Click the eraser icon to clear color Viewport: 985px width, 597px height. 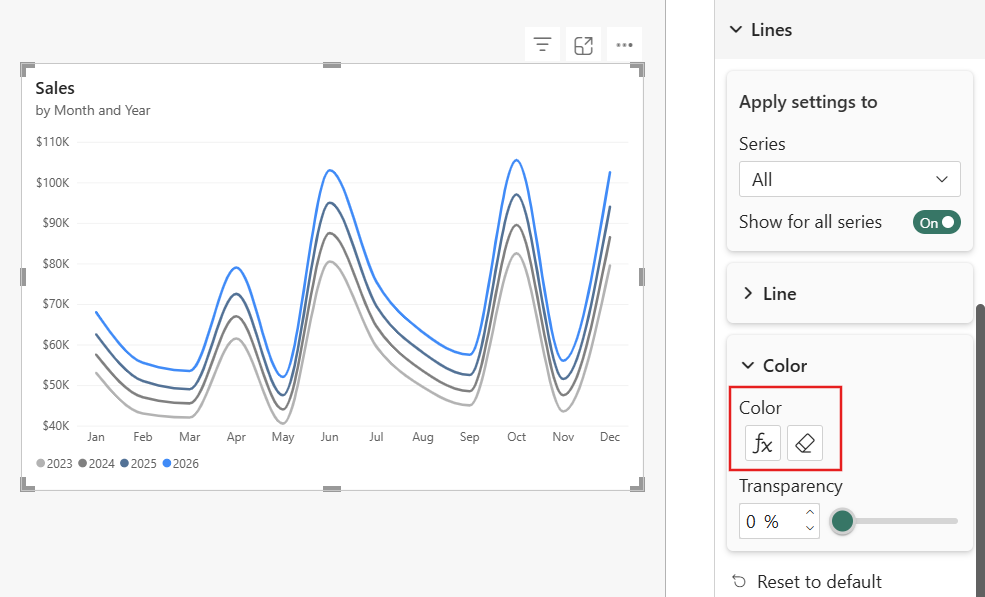(x=805, y=443)
